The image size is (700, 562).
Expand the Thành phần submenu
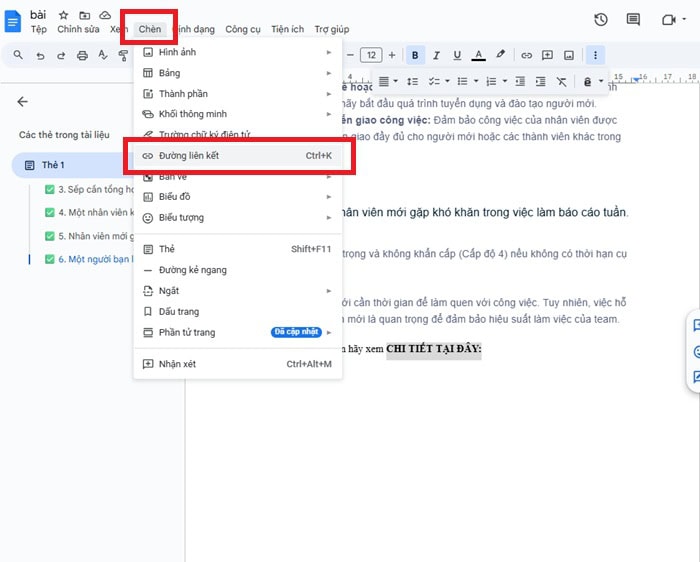point(238,94)
